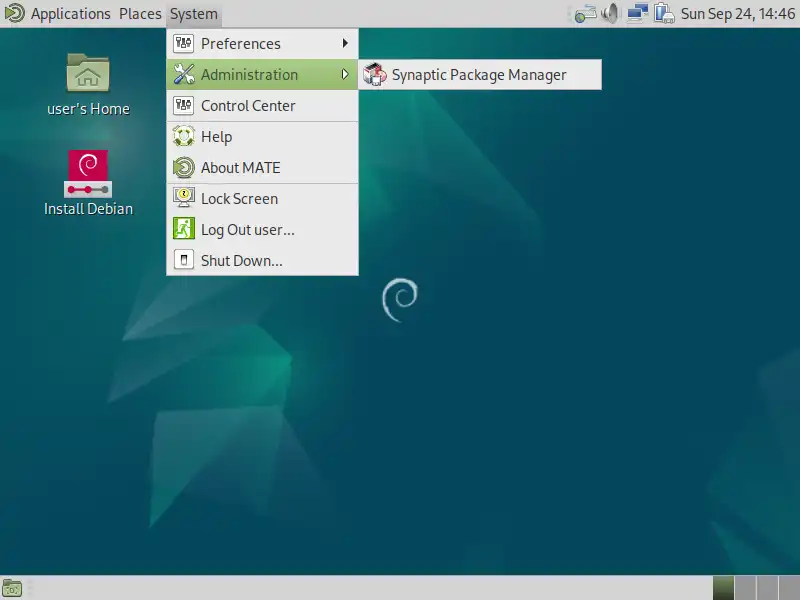Click the Shut Down power icon
Screen dimensions: 800x600
point(184,260)
